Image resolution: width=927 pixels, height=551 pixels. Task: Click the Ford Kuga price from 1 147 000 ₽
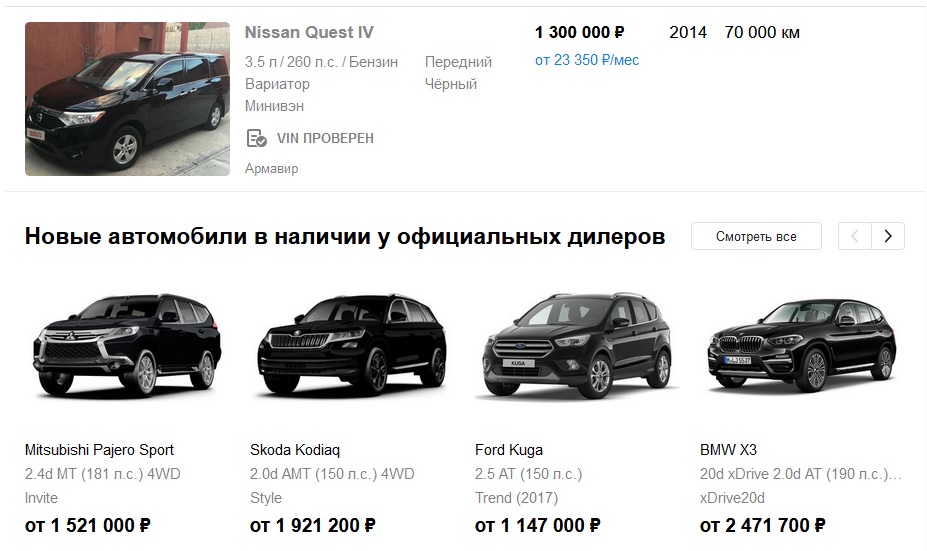[537, 525]
